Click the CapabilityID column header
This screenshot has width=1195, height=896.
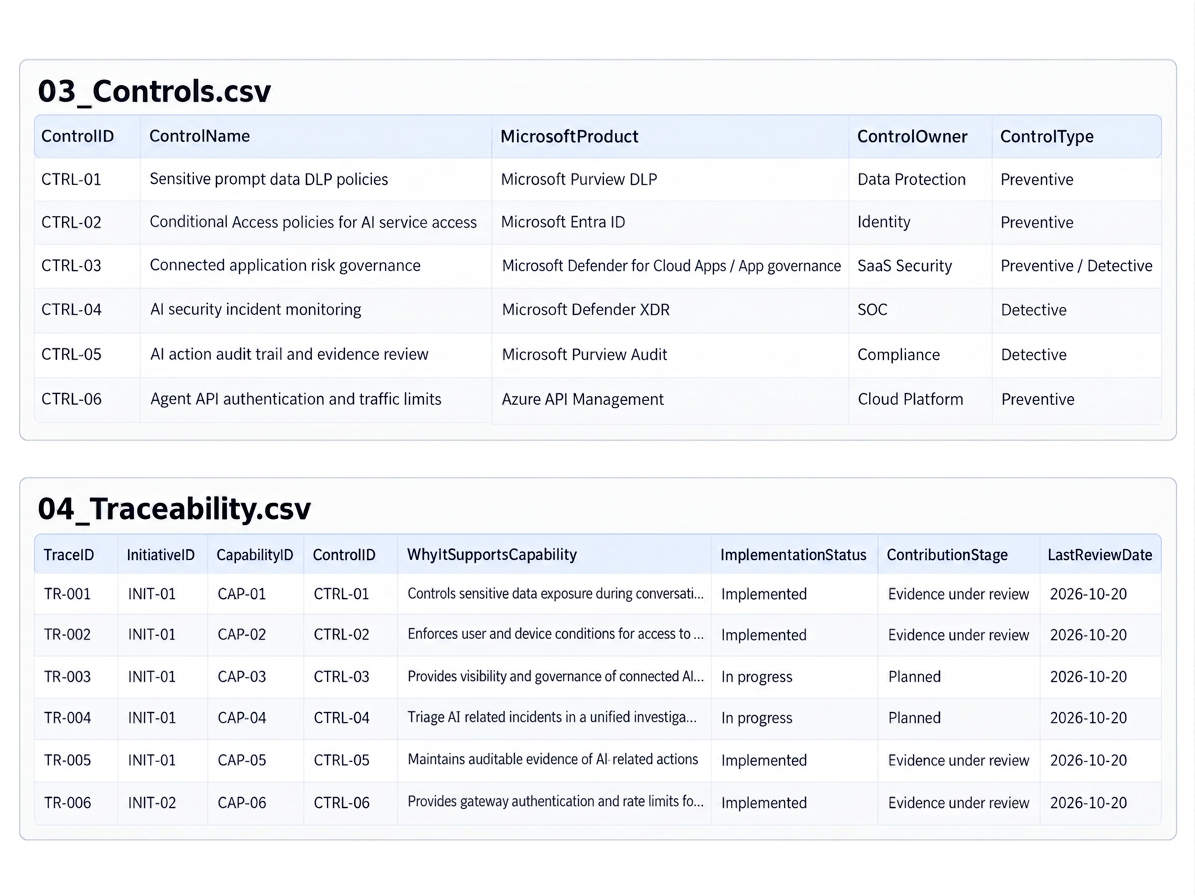pyautogui.click(x=255, y=555)
